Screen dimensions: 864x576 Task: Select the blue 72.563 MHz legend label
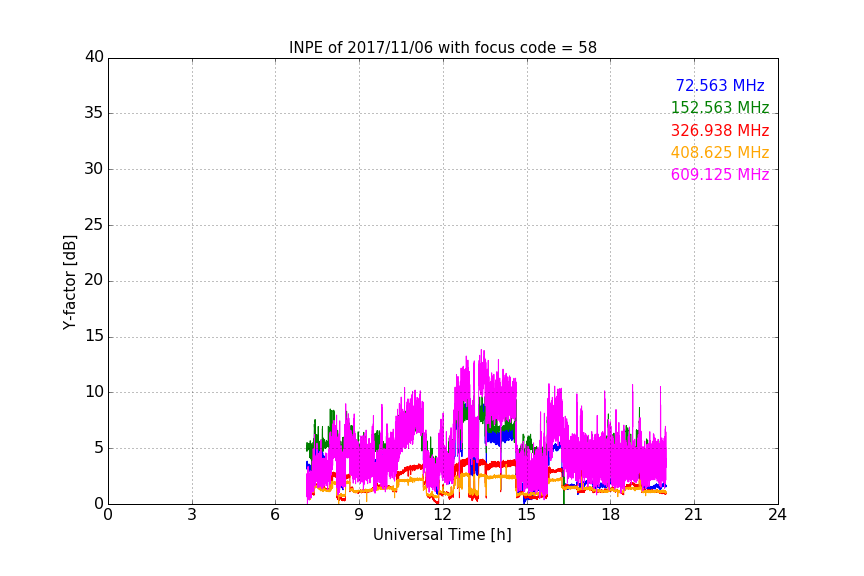pyautogui.click(x=720, y=85)
